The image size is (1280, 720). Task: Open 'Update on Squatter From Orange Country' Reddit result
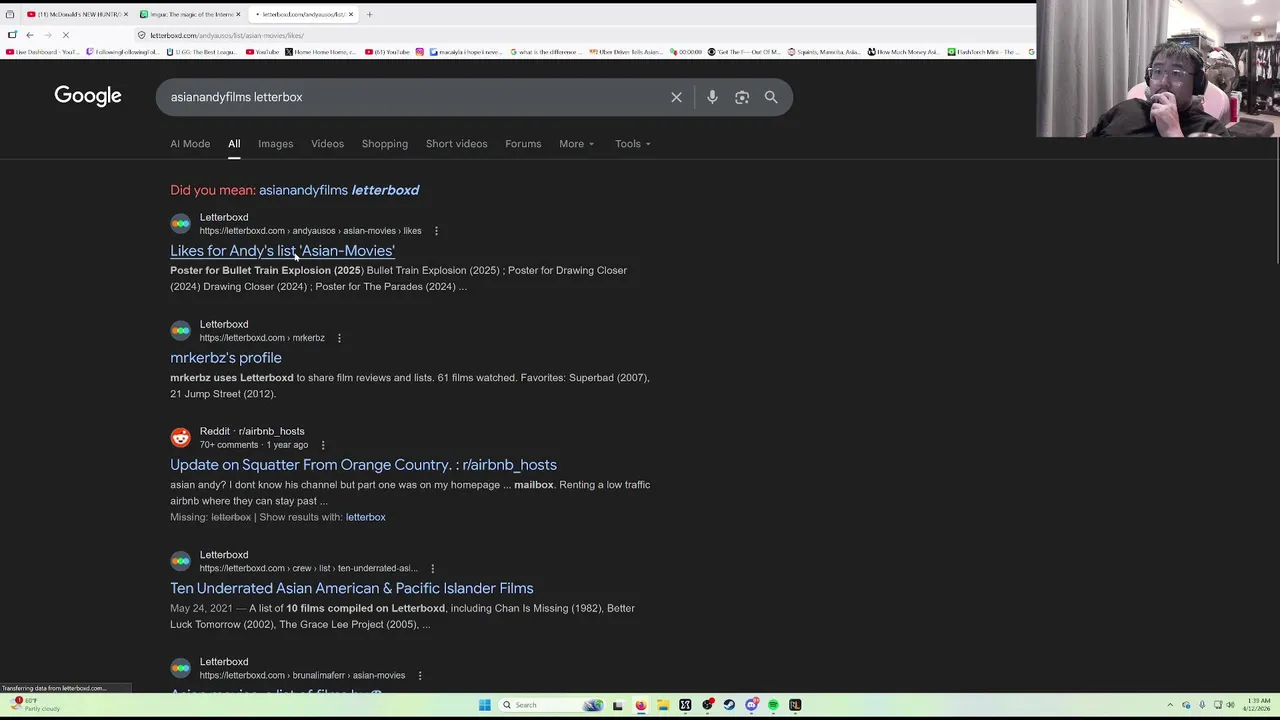pos(363,465)
